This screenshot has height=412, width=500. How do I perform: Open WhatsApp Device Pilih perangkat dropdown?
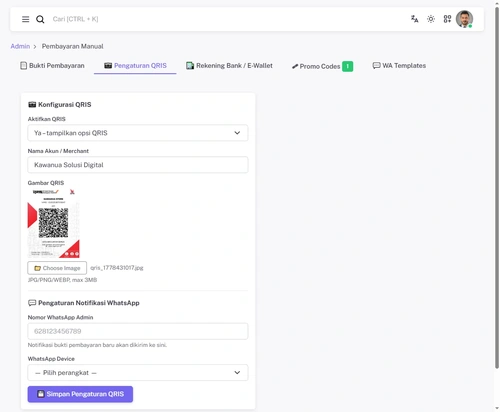click(138, 373)
